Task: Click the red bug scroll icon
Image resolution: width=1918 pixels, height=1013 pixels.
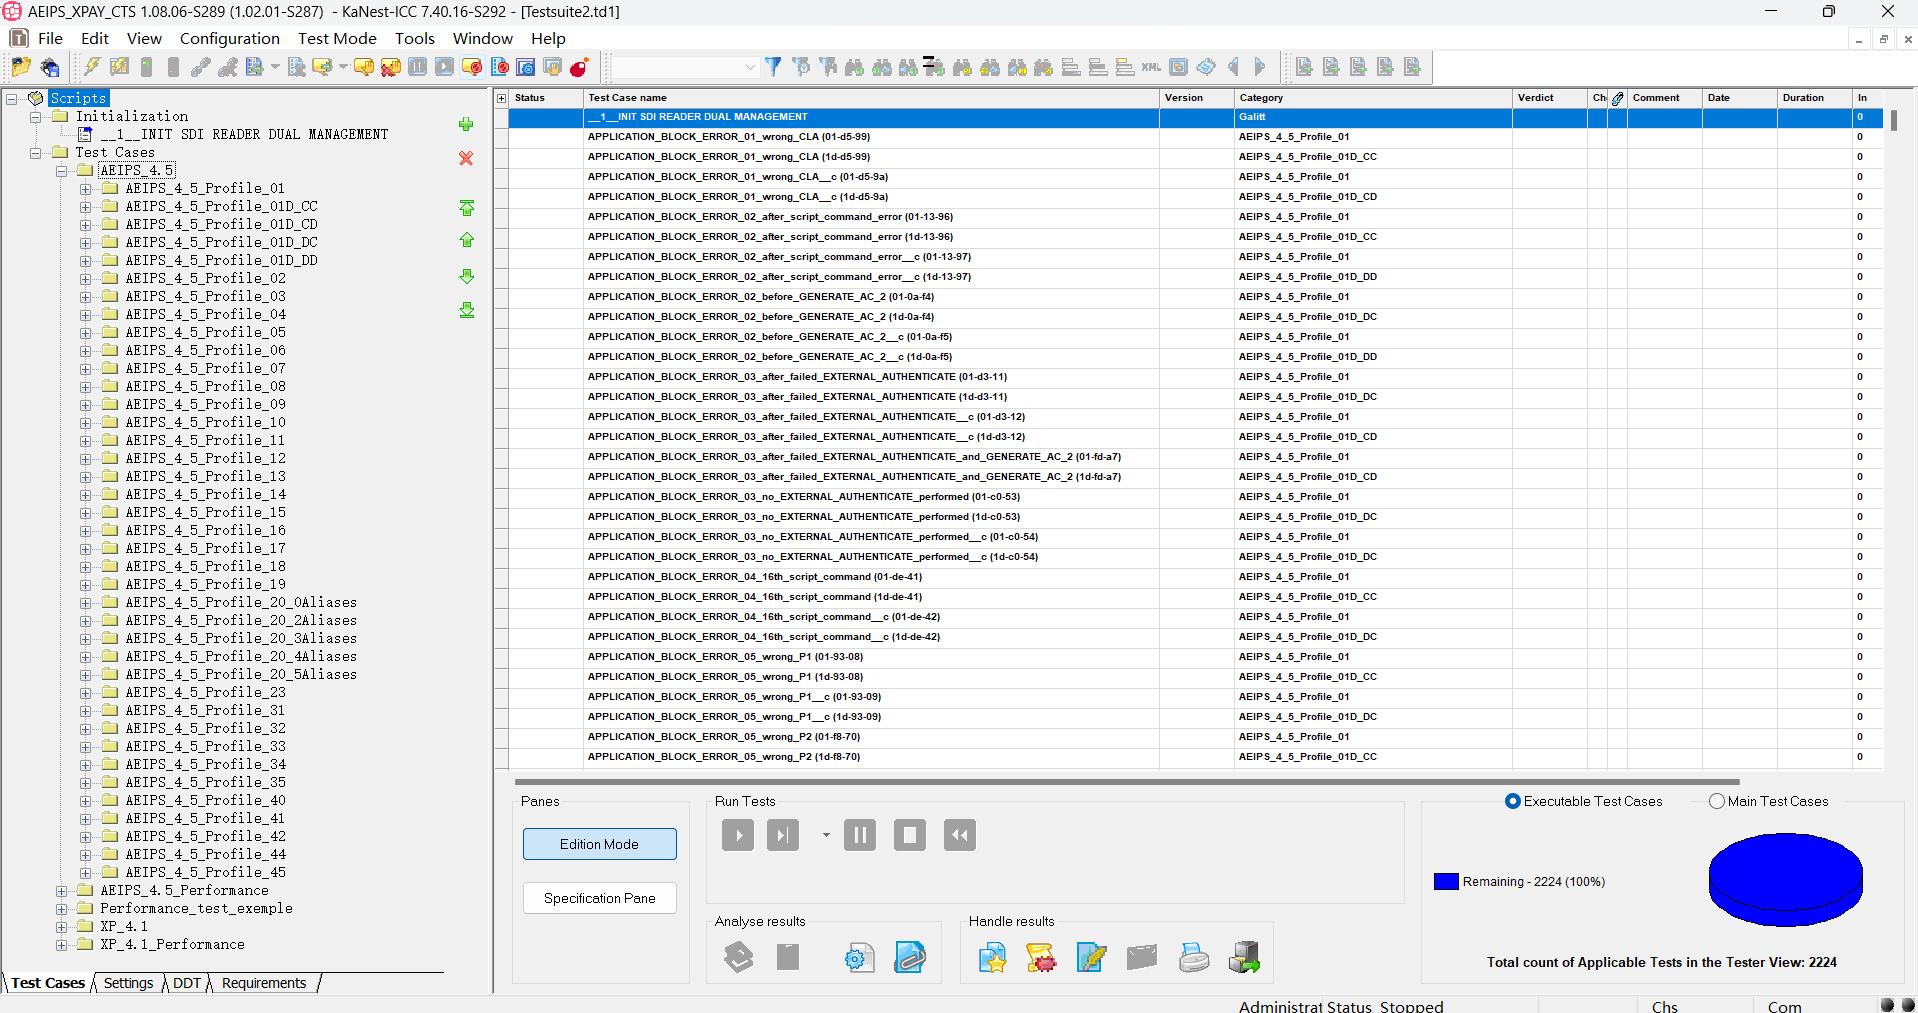Action: 1040,957
